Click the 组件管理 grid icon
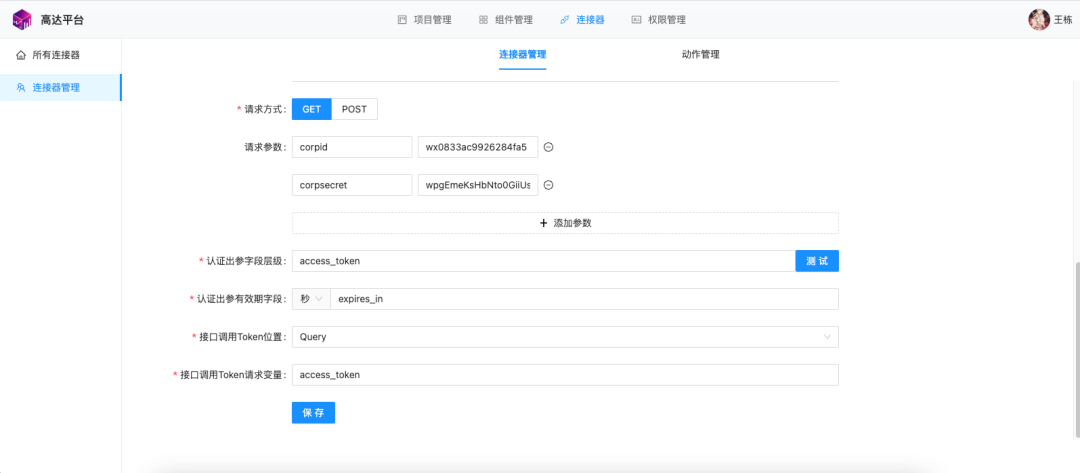The image size is (1080, 473). pos(484,20)
